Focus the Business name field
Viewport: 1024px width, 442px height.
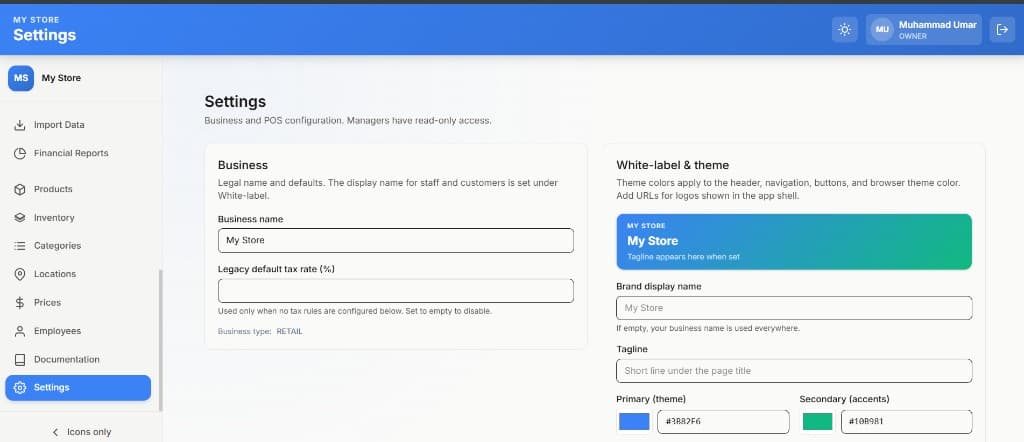(396, 240)
